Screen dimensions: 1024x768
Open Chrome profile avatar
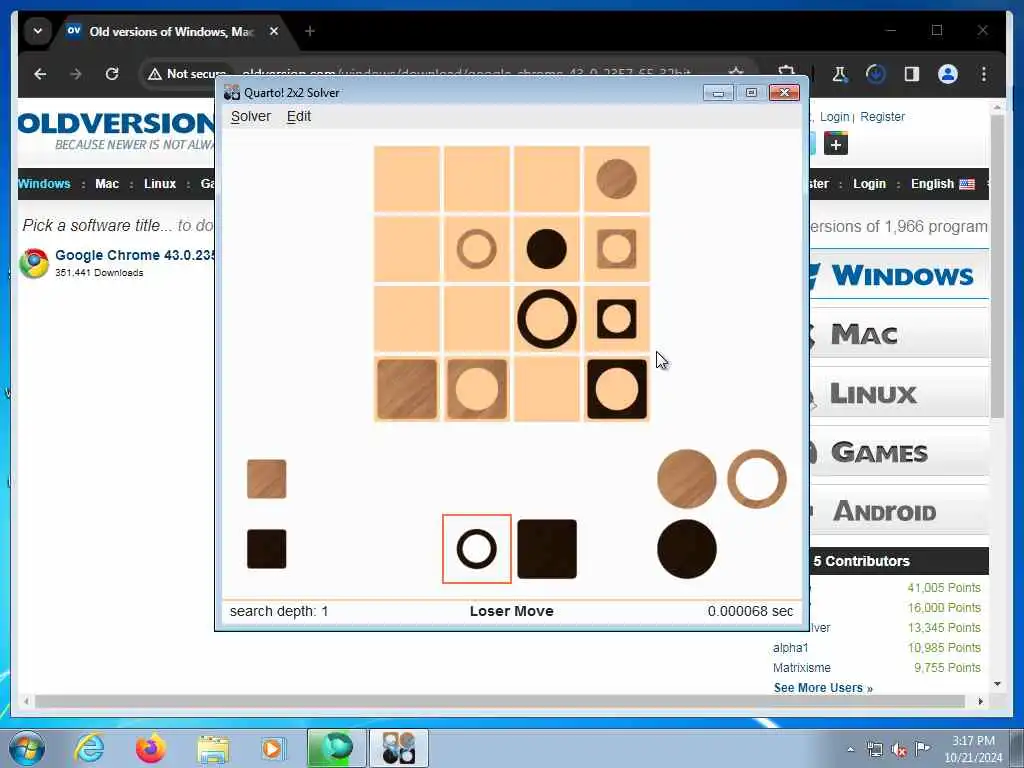(948, 74)
